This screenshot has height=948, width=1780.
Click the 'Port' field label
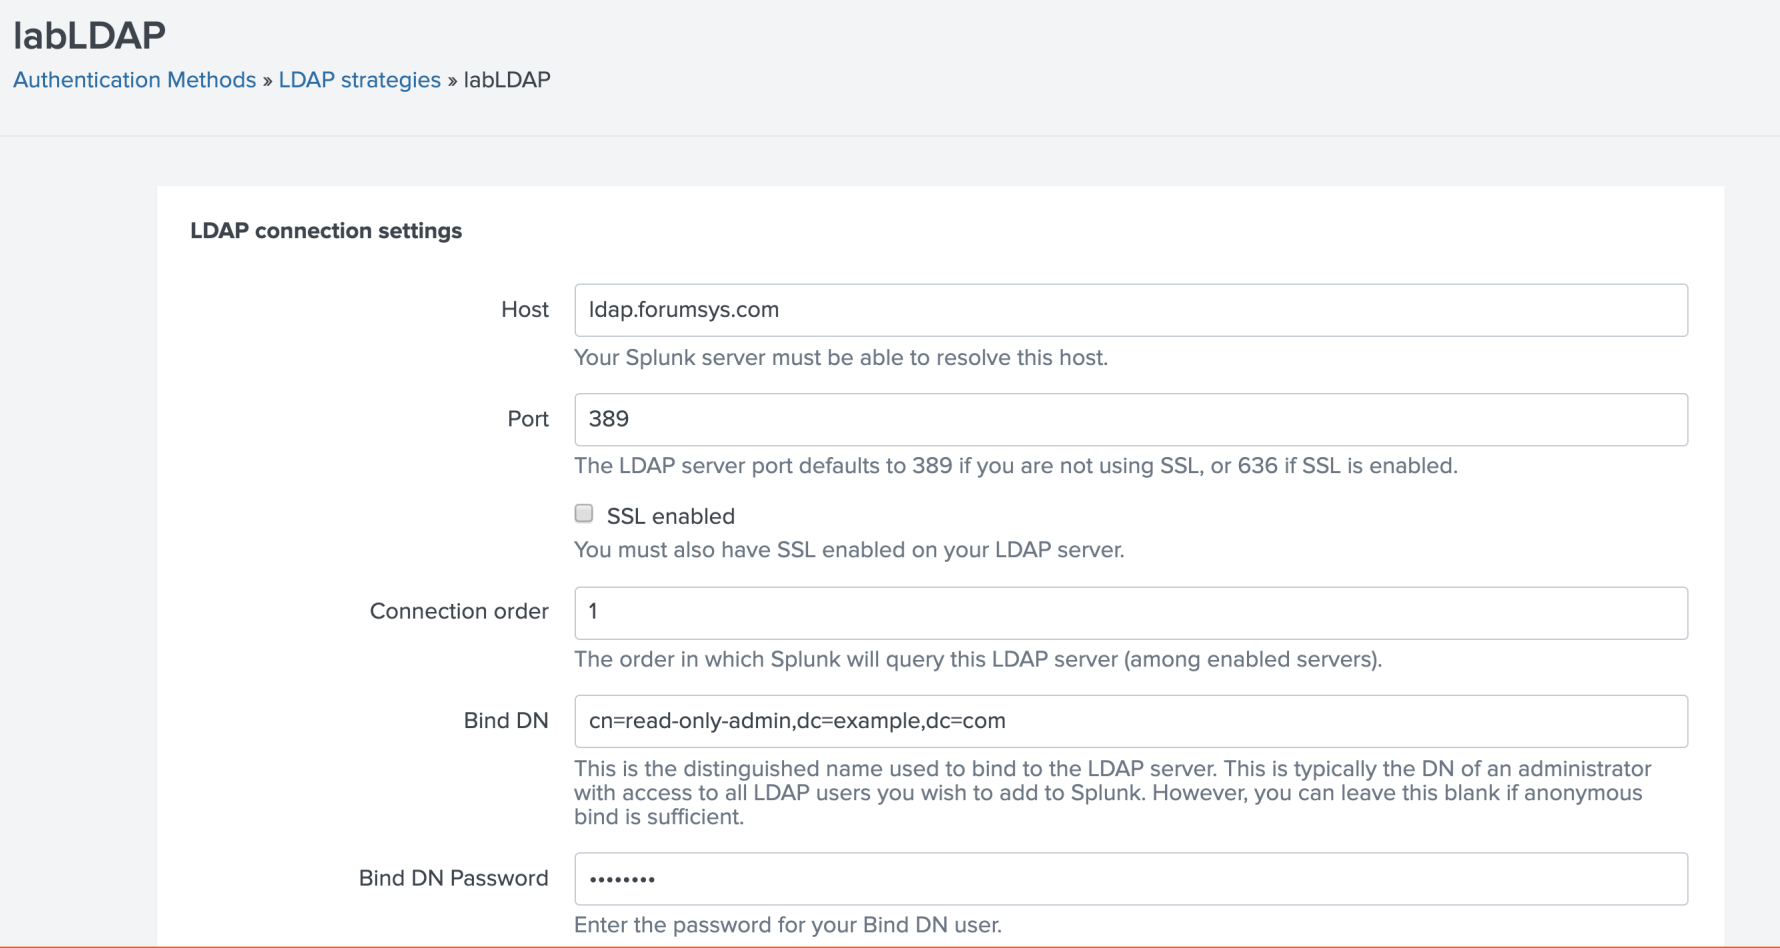[x=528, y=419]
